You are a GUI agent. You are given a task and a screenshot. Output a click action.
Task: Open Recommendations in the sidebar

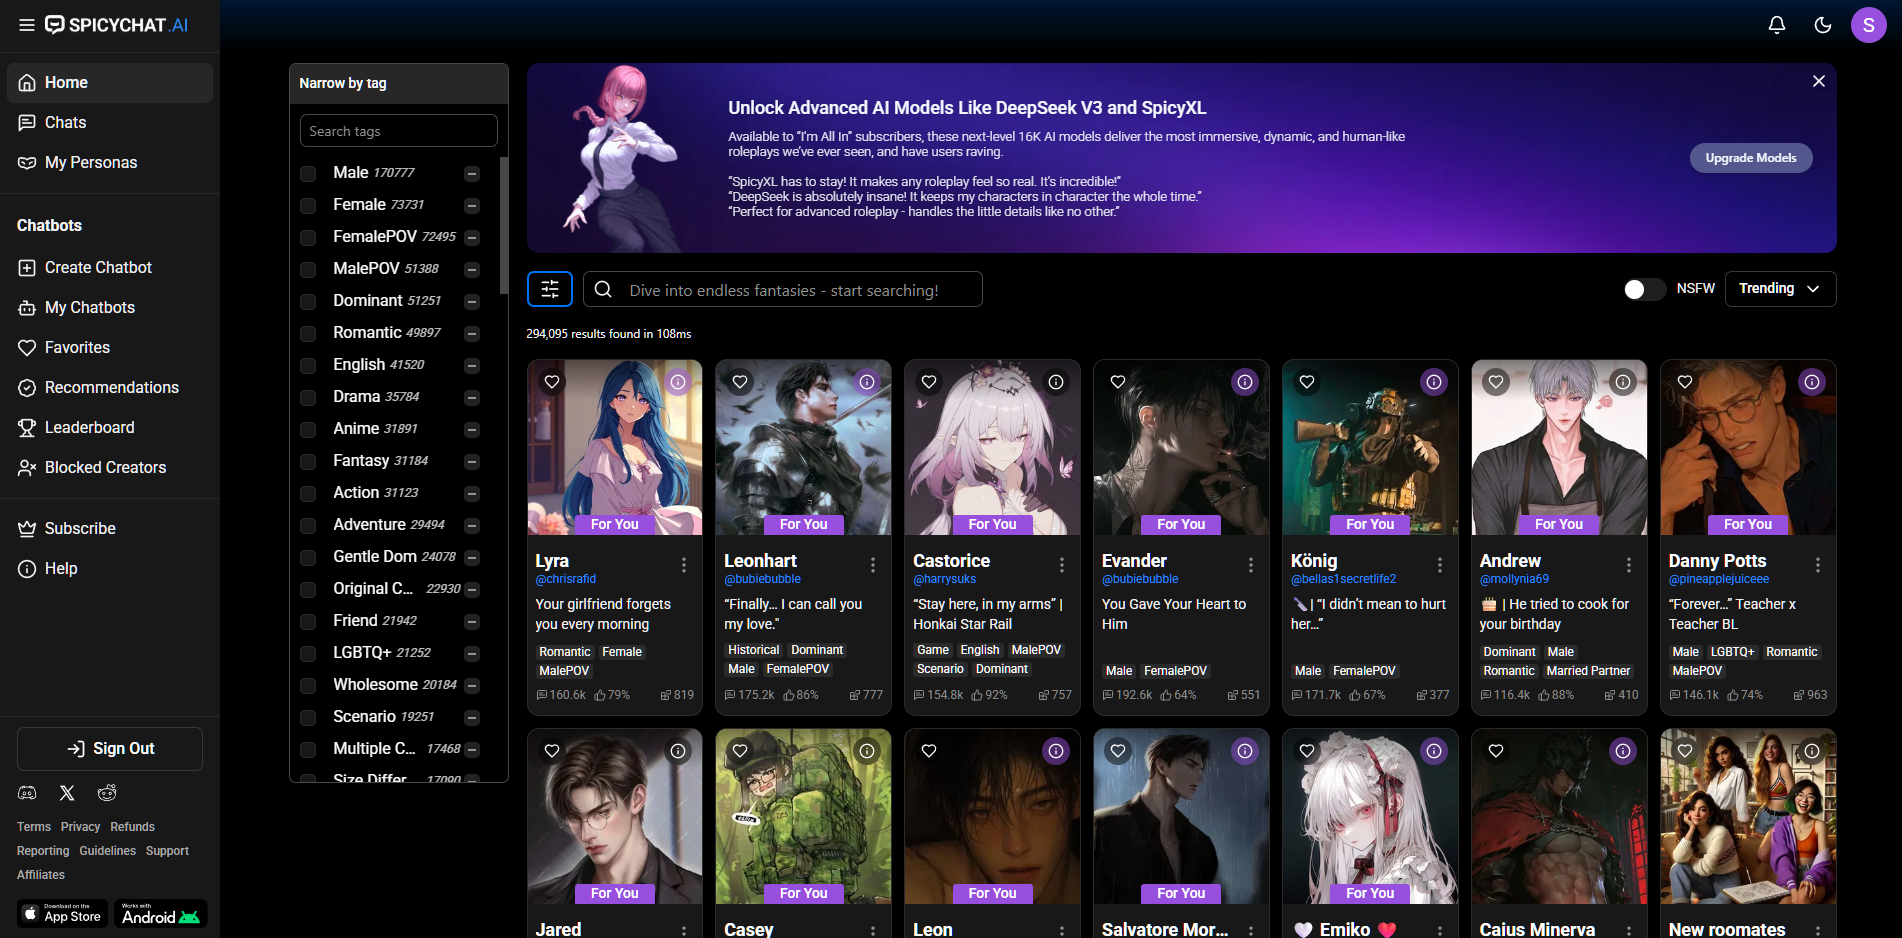[110, 388]
